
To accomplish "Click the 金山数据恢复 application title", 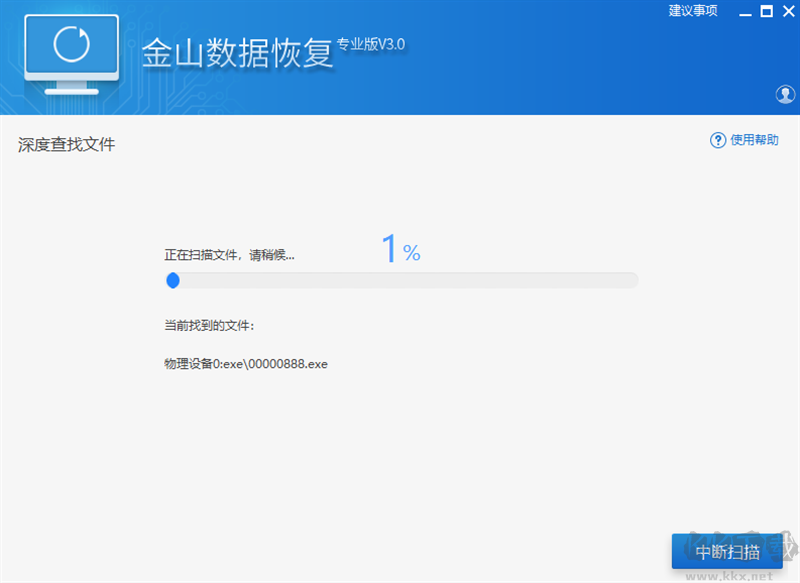I will (x=236, y=53).
